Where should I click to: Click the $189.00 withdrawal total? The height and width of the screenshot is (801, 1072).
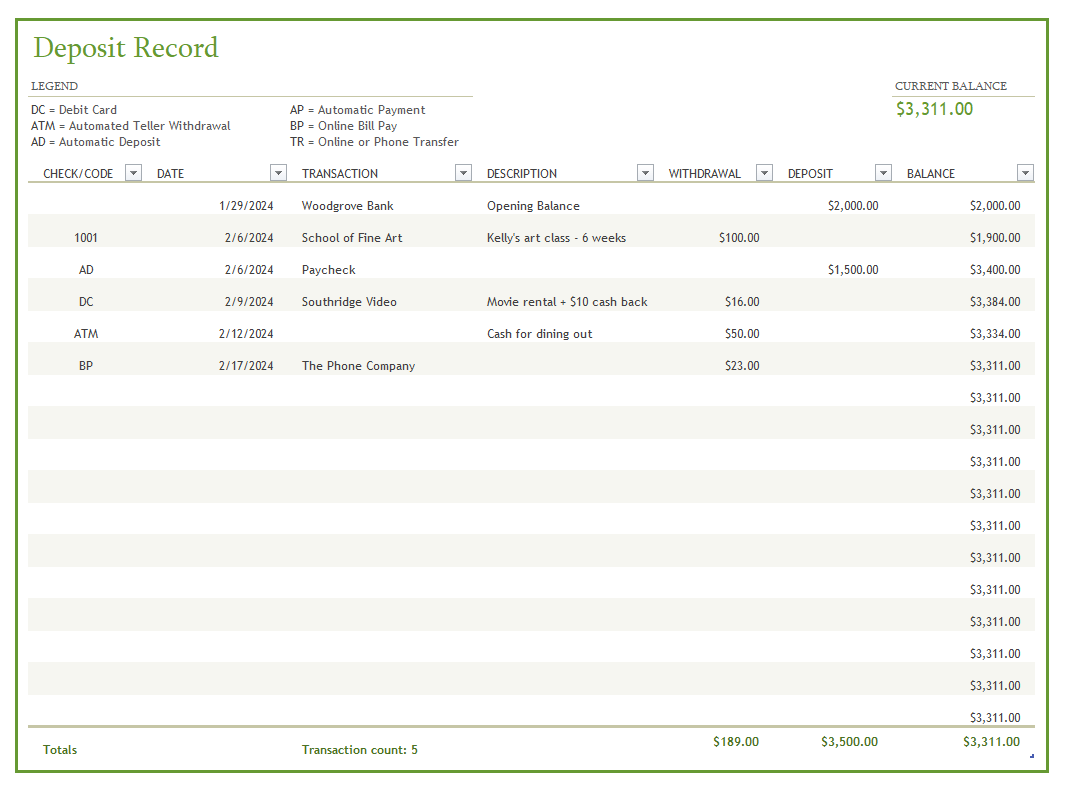point(737,742)
